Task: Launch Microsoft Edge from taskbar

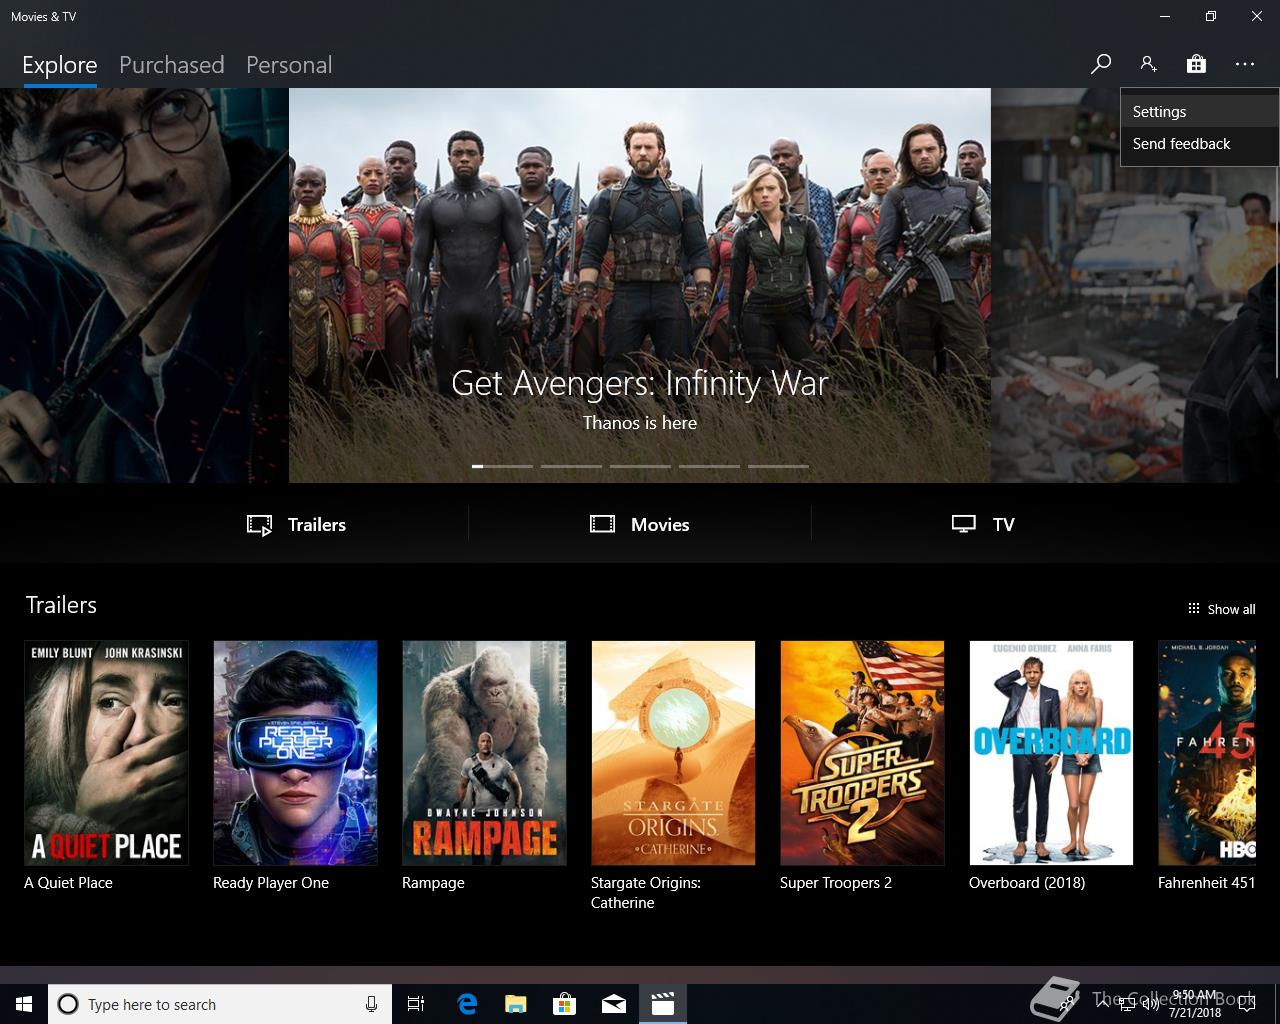Action: click(x=467, y=1004)
